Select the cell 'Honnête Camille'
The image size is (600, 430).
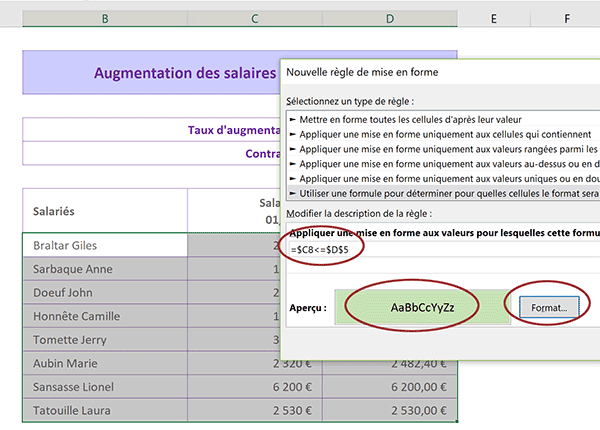(x=105, y=316)
